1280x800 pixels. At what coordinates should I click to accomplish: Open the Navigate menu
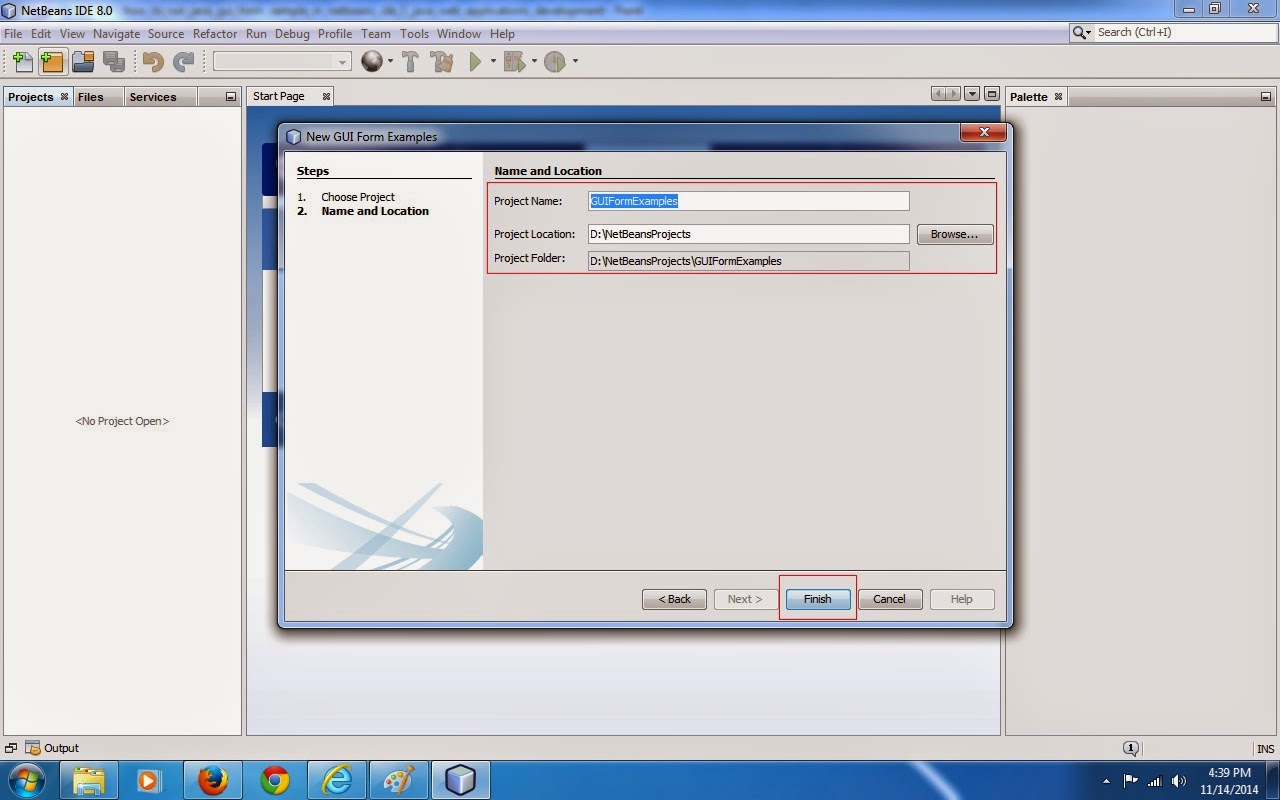[x=117, y=34]
